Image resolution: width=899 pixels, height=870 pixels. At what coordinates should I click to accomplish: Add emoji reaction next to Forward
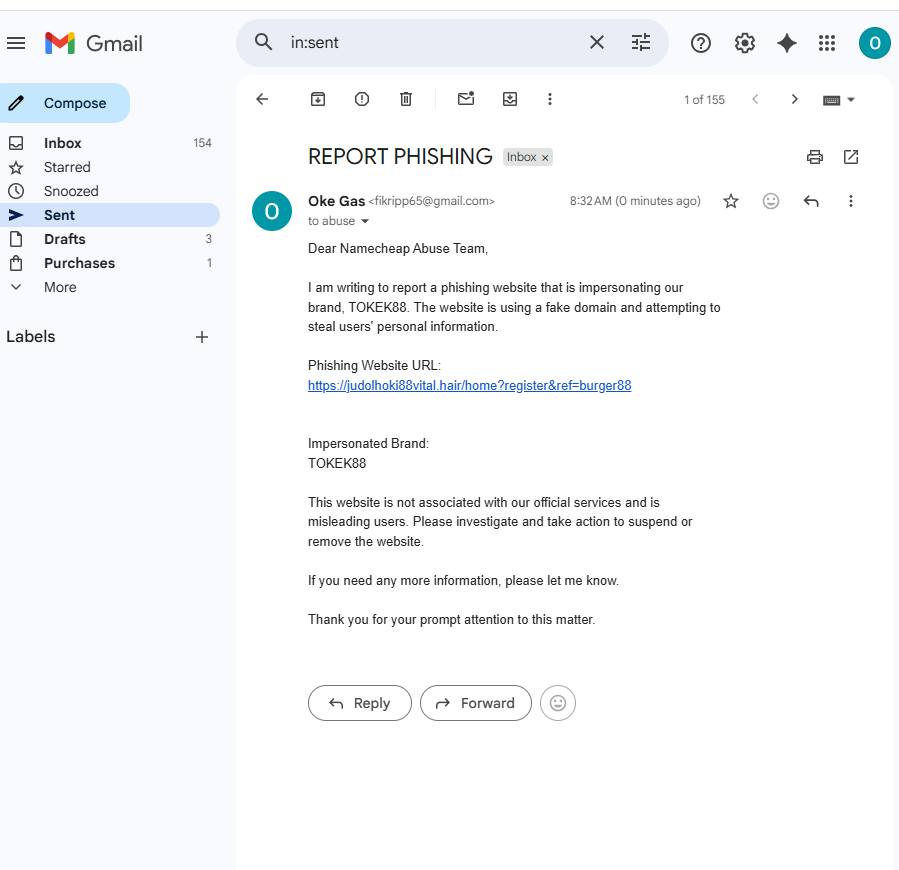(557, 703)
